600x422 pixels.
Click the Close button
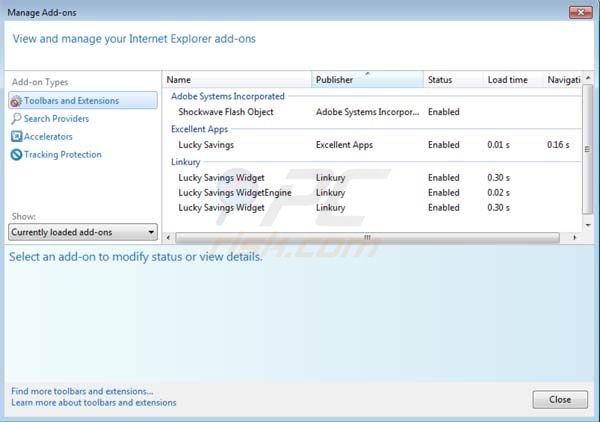[560, 399]
